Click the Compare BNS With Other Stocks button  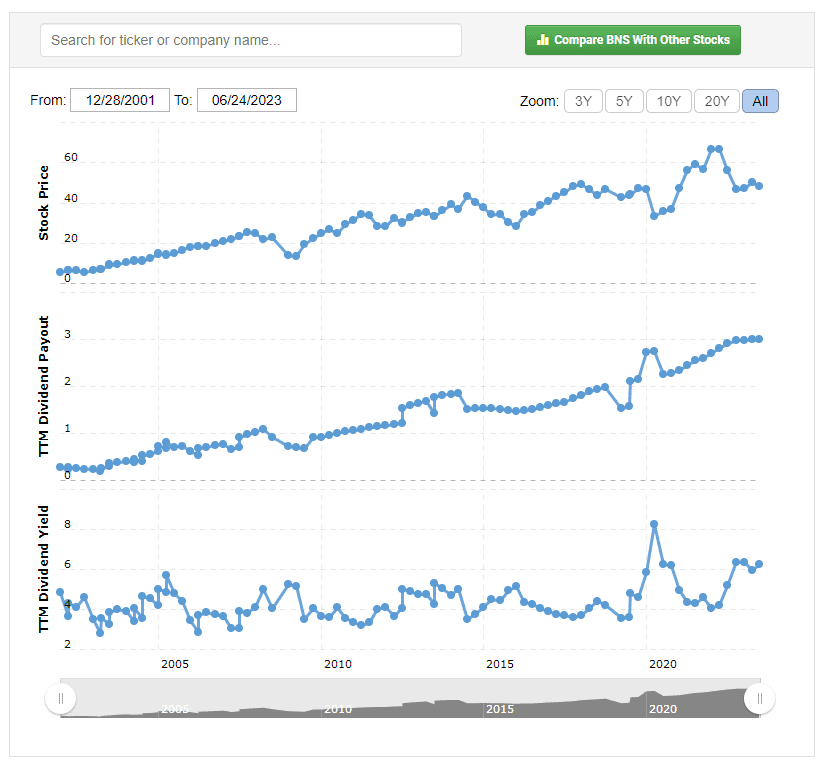click(632, 40)
